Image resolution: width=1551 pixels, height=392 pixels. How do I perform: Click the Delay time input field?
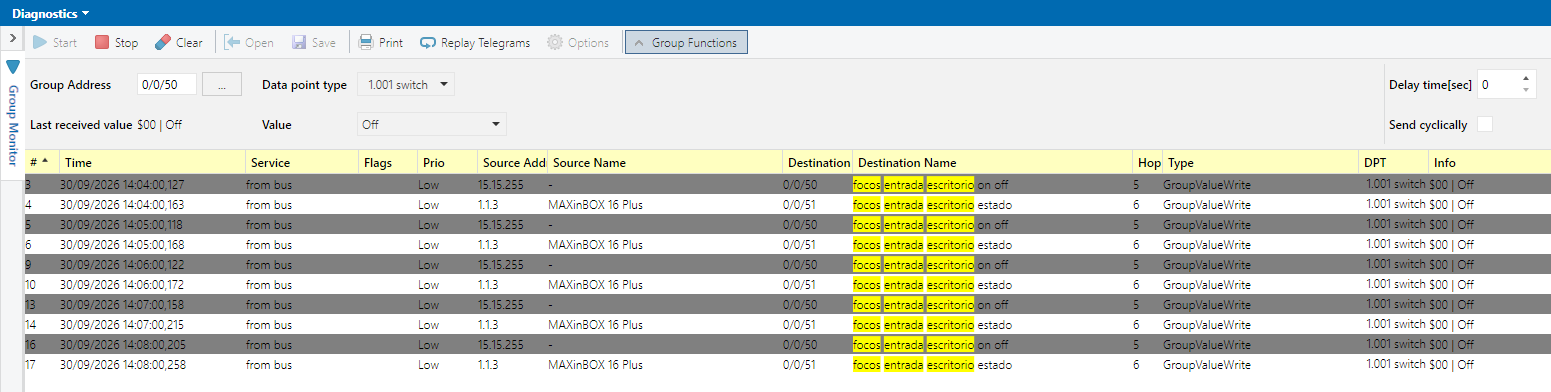1497,85
